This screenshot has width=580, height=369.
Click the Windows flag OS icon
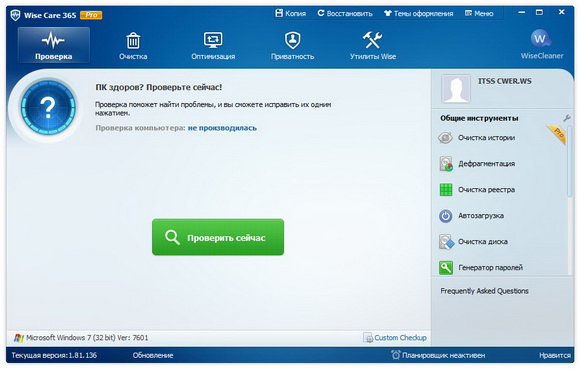pyautogui.click(x=18, y=338)
